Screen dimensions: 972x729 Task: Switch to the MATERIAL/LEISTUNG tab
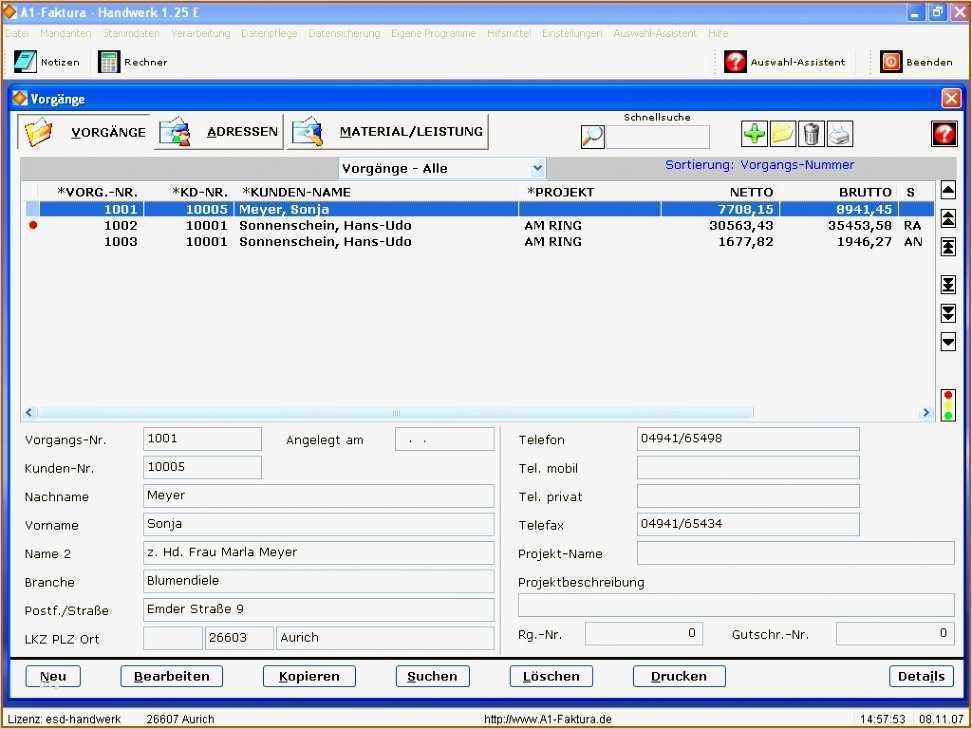coord(387,132)
